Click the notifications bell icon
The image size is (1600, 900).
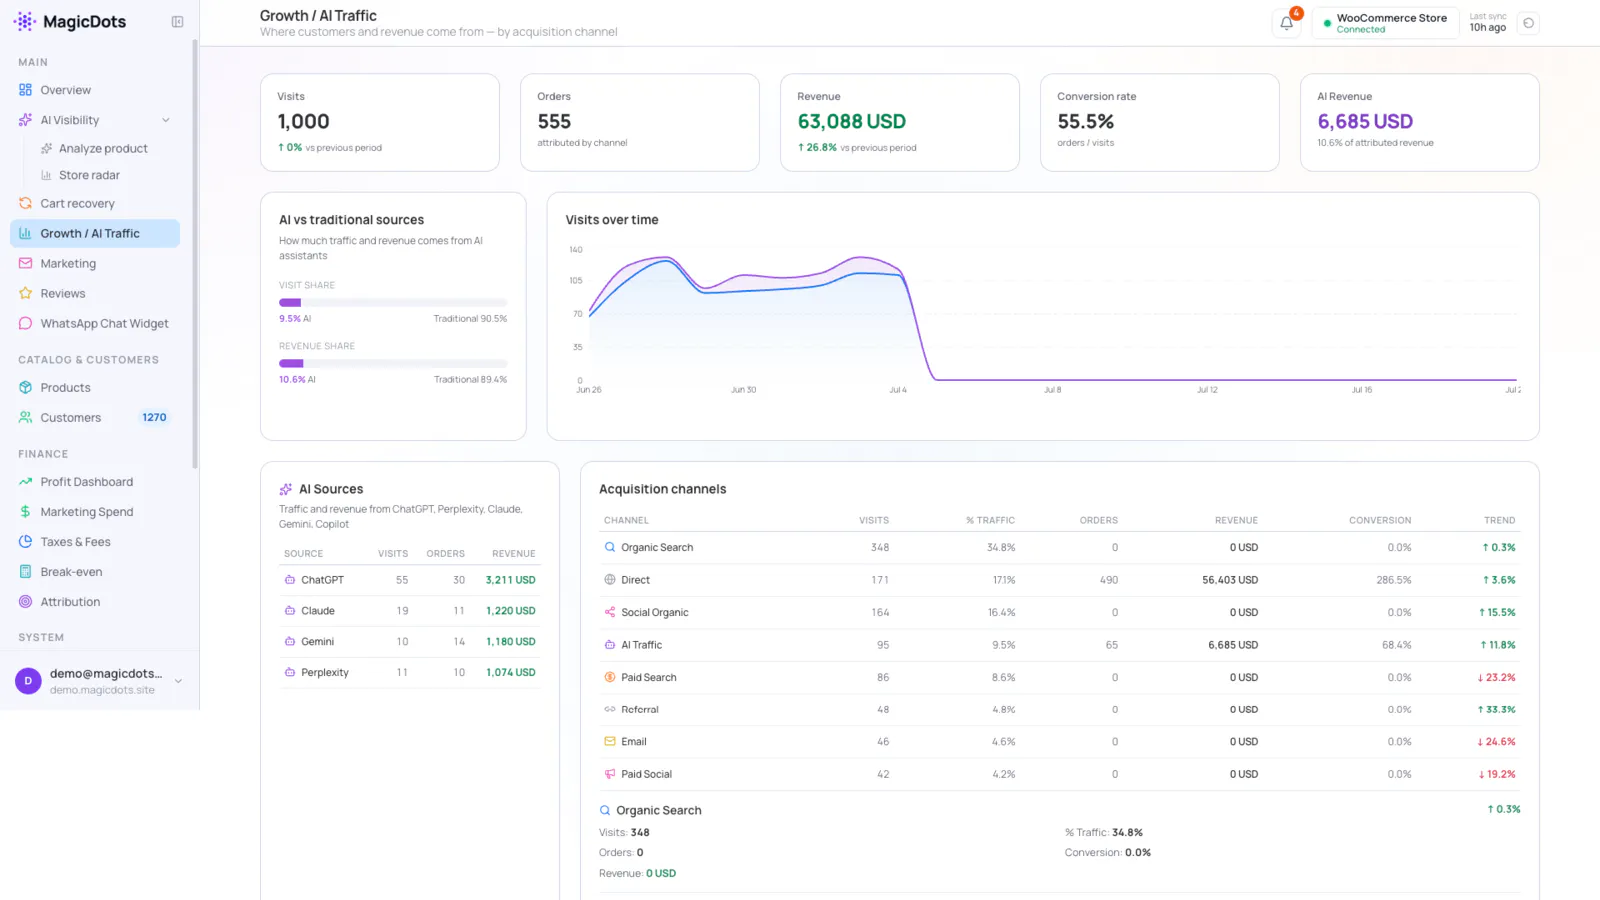click(x=1286, y=23)
